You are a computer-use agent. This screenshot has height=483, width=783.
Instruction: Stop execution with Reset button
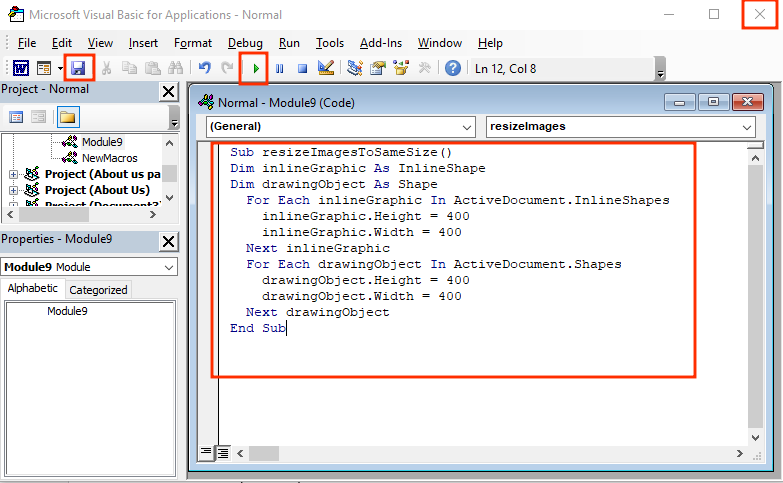[x=302, y=68]
